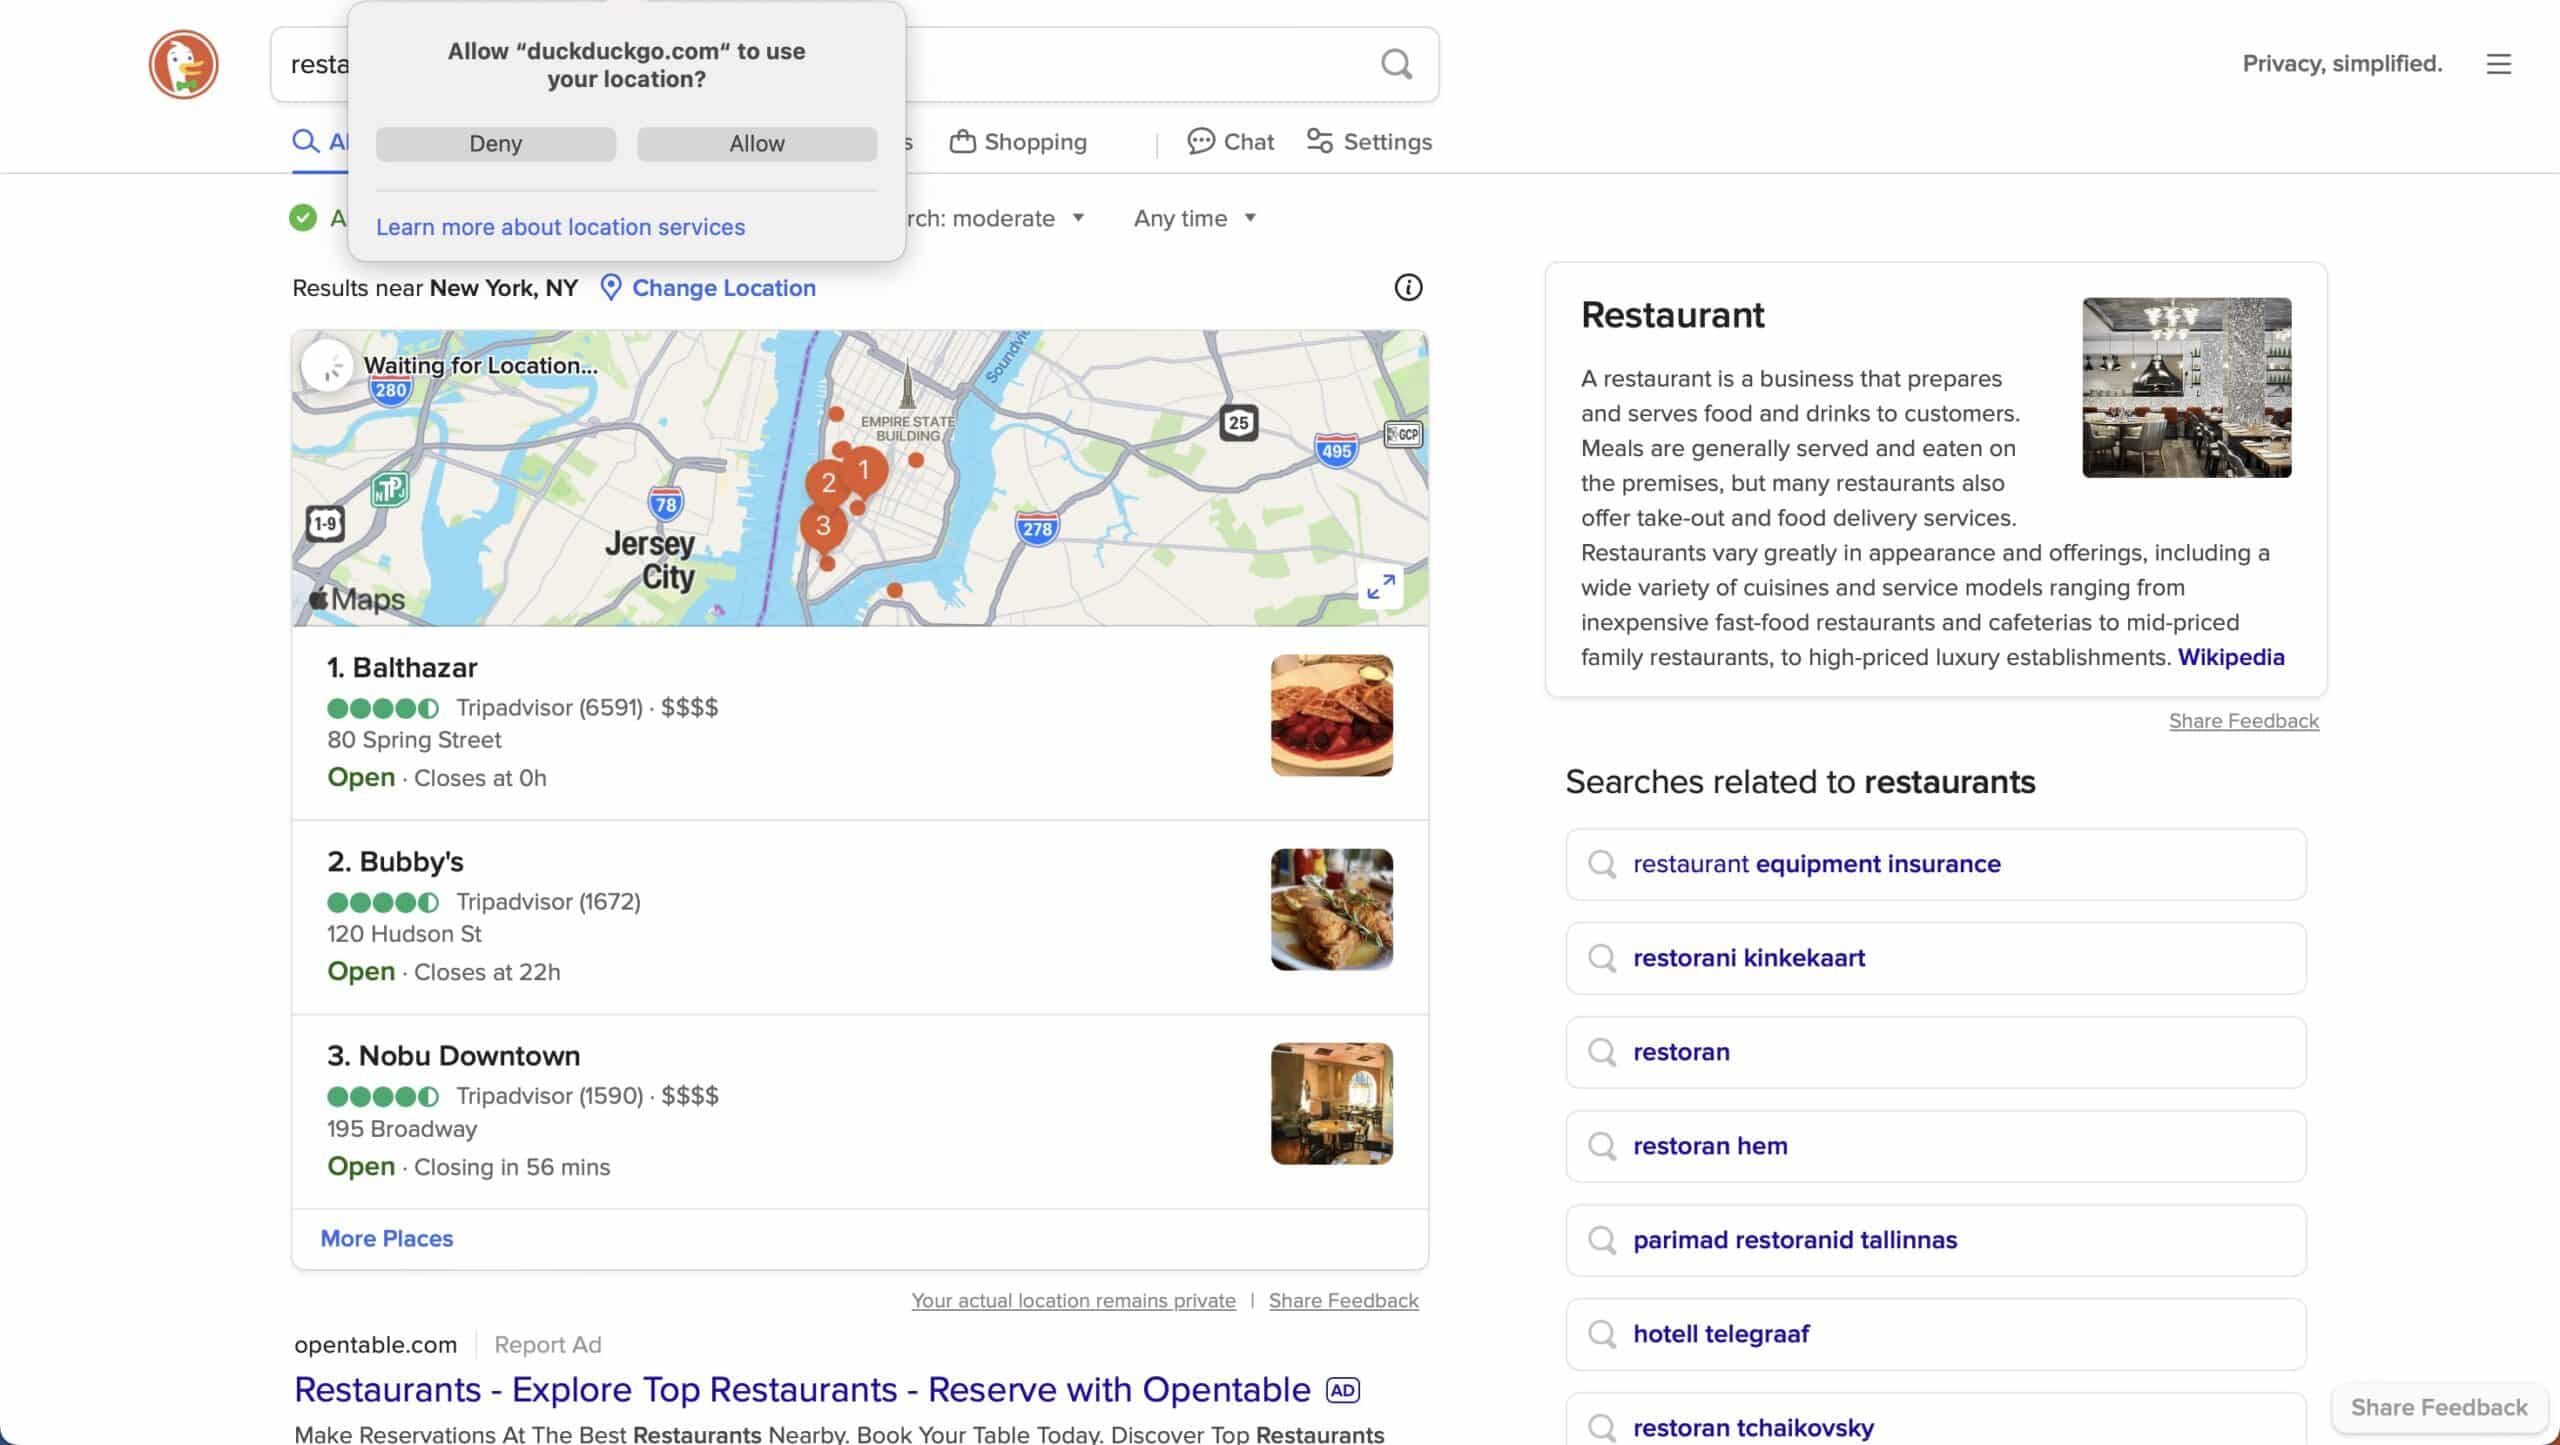Image resolution: width=2560 pixels, height=1445 pixels.
Task: Open Learn more about location services link
Action: (x=560, y=227)
